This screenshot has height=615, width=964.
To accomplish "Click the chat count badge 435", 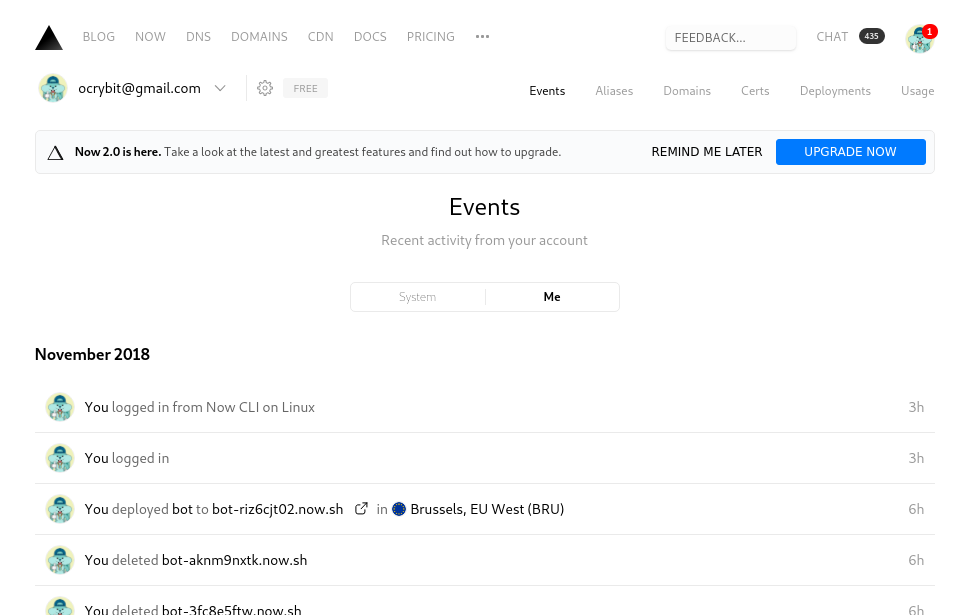I will coord(871,37).
